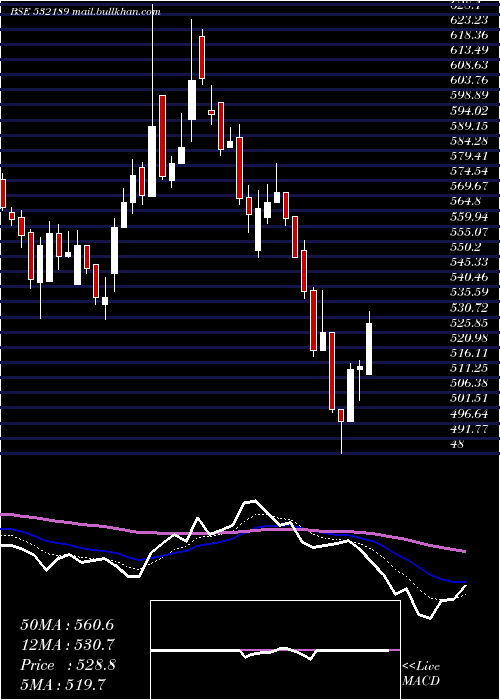The width and height of the screenshot is (500, 700).
Task: Select the 520.98 price axis label
Action: pyautogui.click(x=469, y=338)
